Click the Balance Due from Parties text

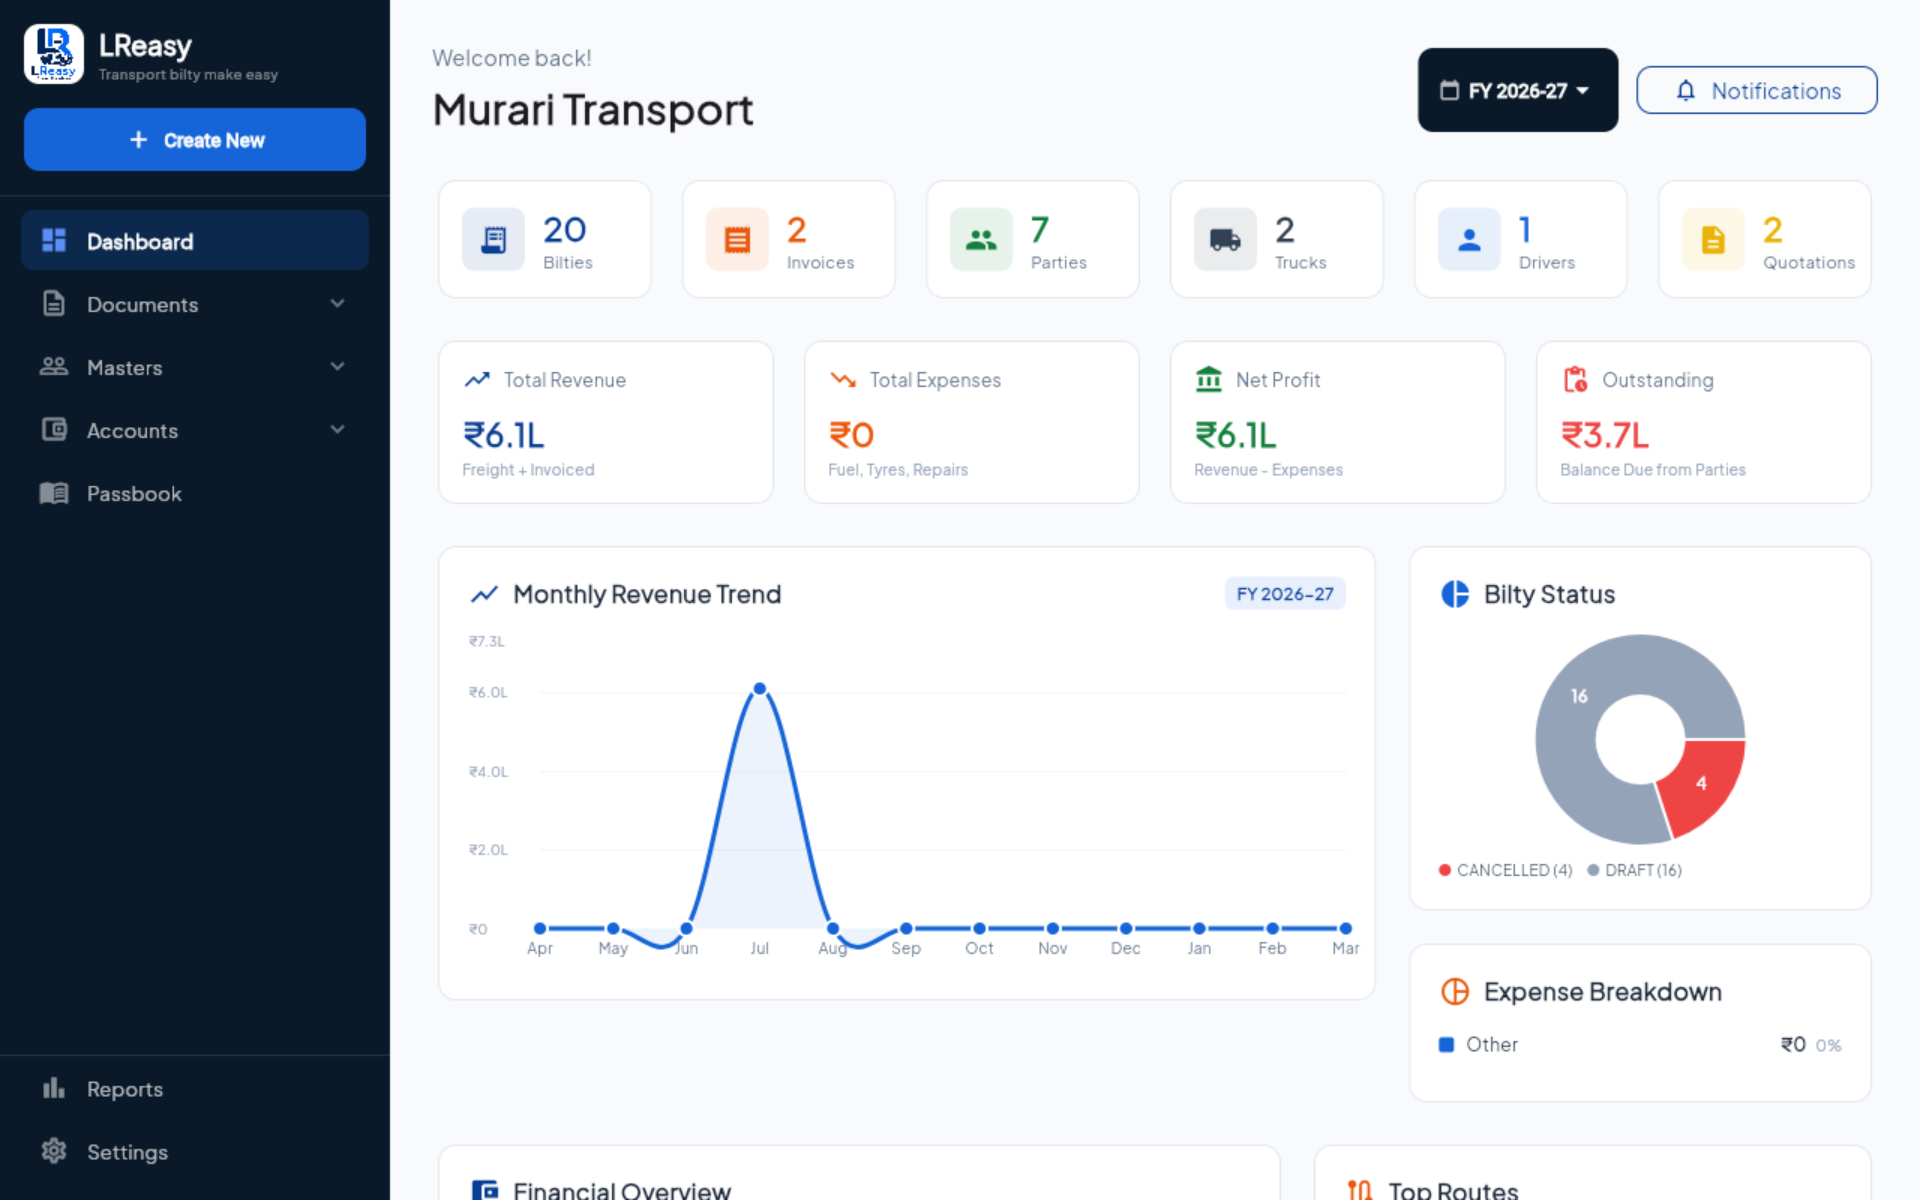coord(1653,470)
